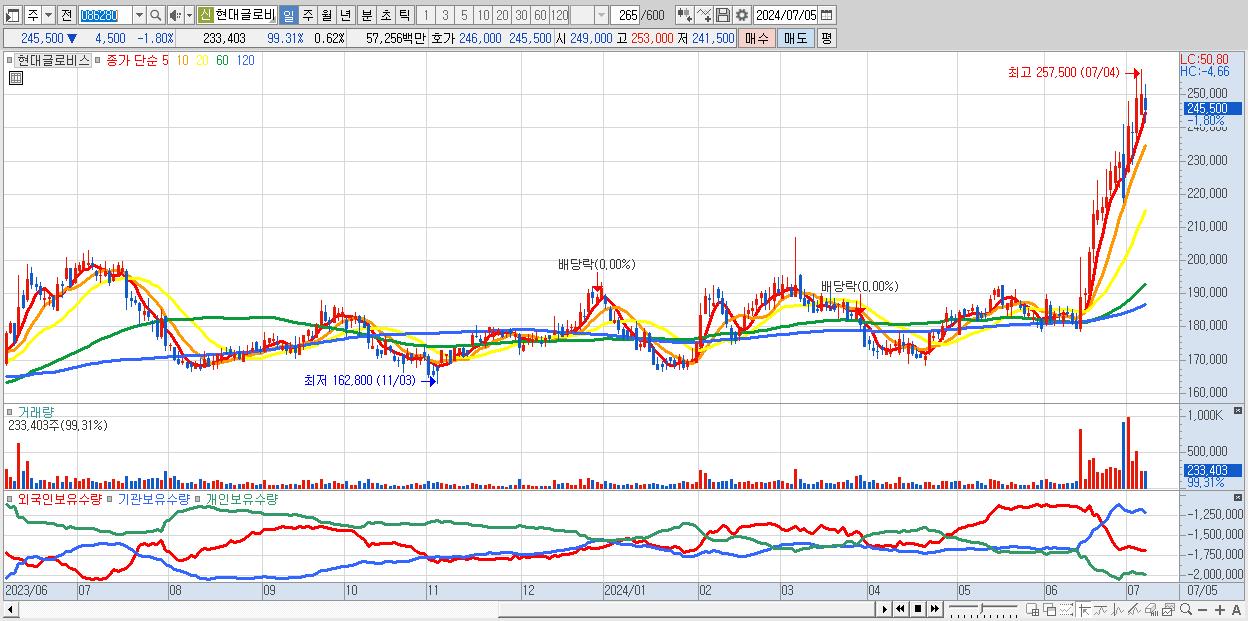
Task: Click the play button in bottom bar
Action: [885, 609]
